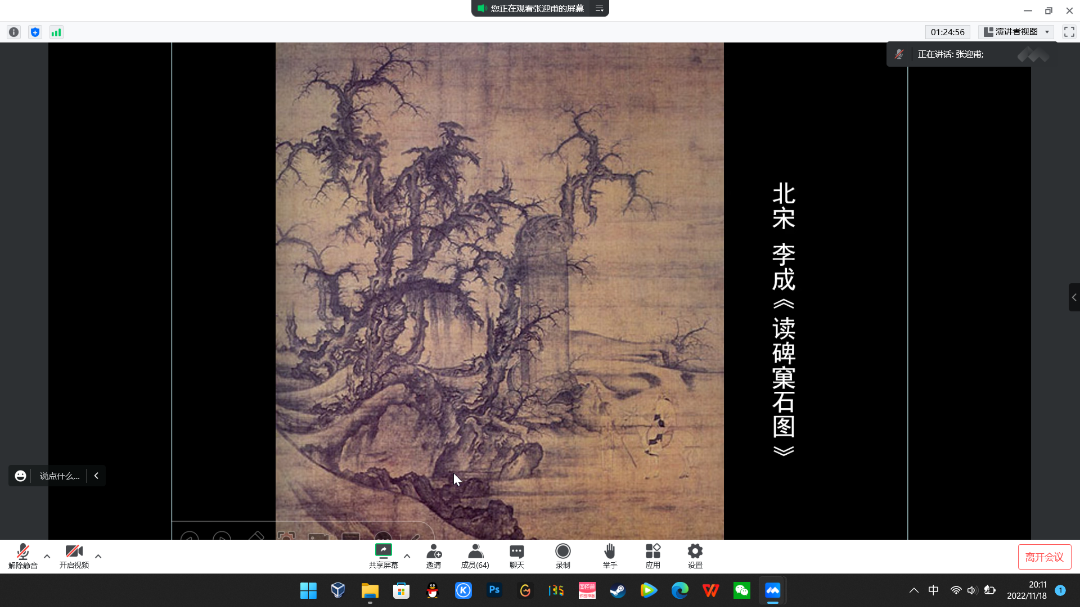Click the 说点什么... chat input
Screen dimensions: 1080x607
(59, 475)
